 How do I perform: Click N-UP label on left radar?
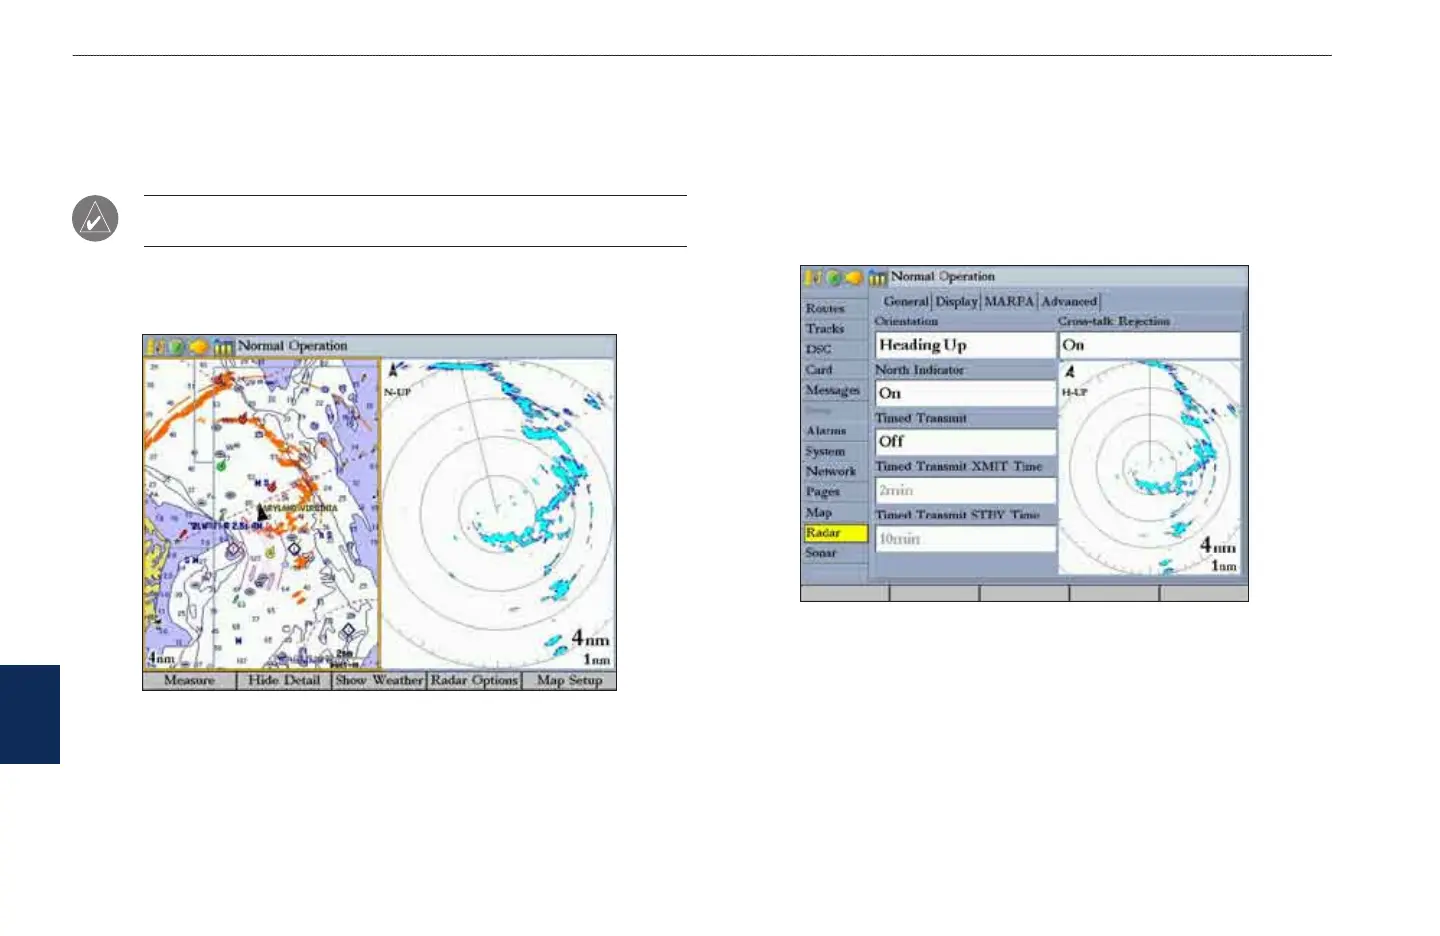coord(397,392)
